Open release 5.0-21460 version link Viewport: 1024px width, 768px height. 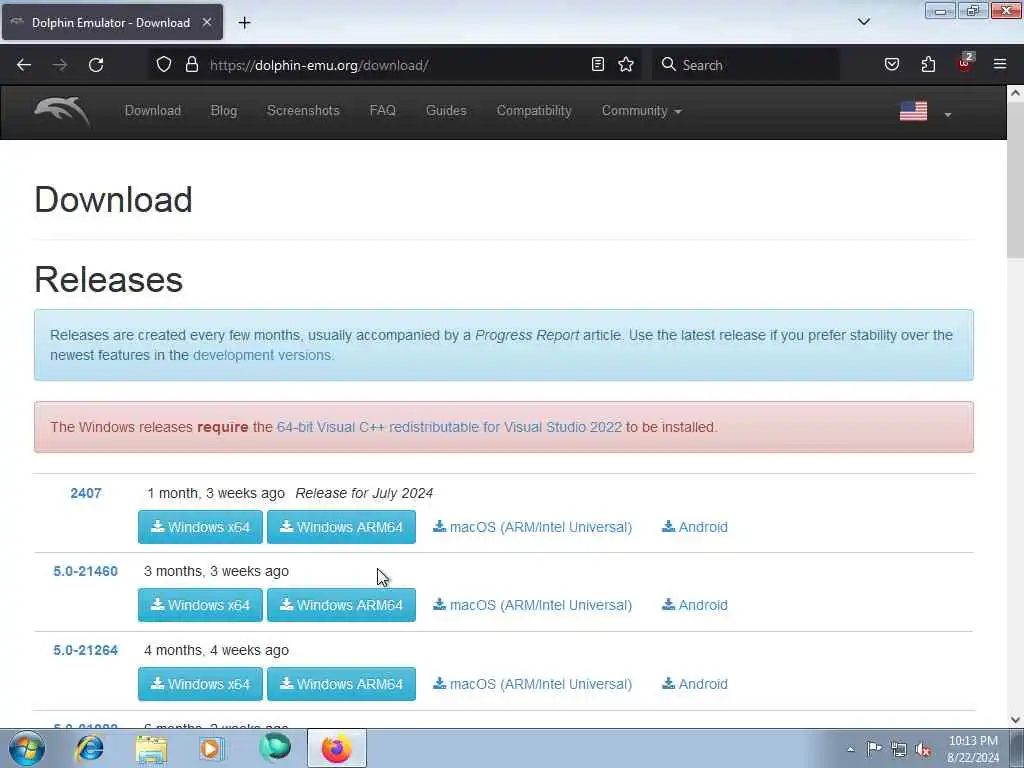pyautogui.click(x=86, y=571)
